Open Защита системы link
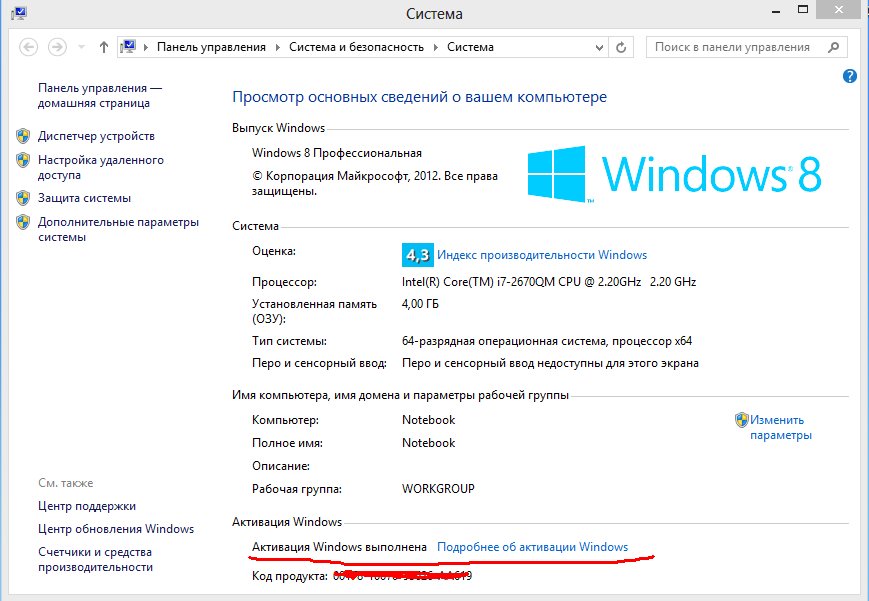This screenshot has height=601, width=869. 84,198
